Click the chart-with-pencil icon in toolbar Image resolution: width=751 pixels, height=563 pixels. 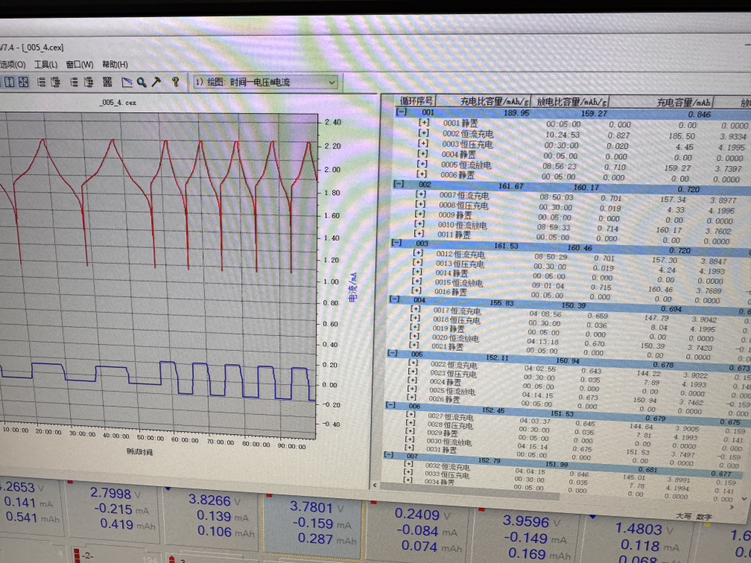tap(127, 82)
